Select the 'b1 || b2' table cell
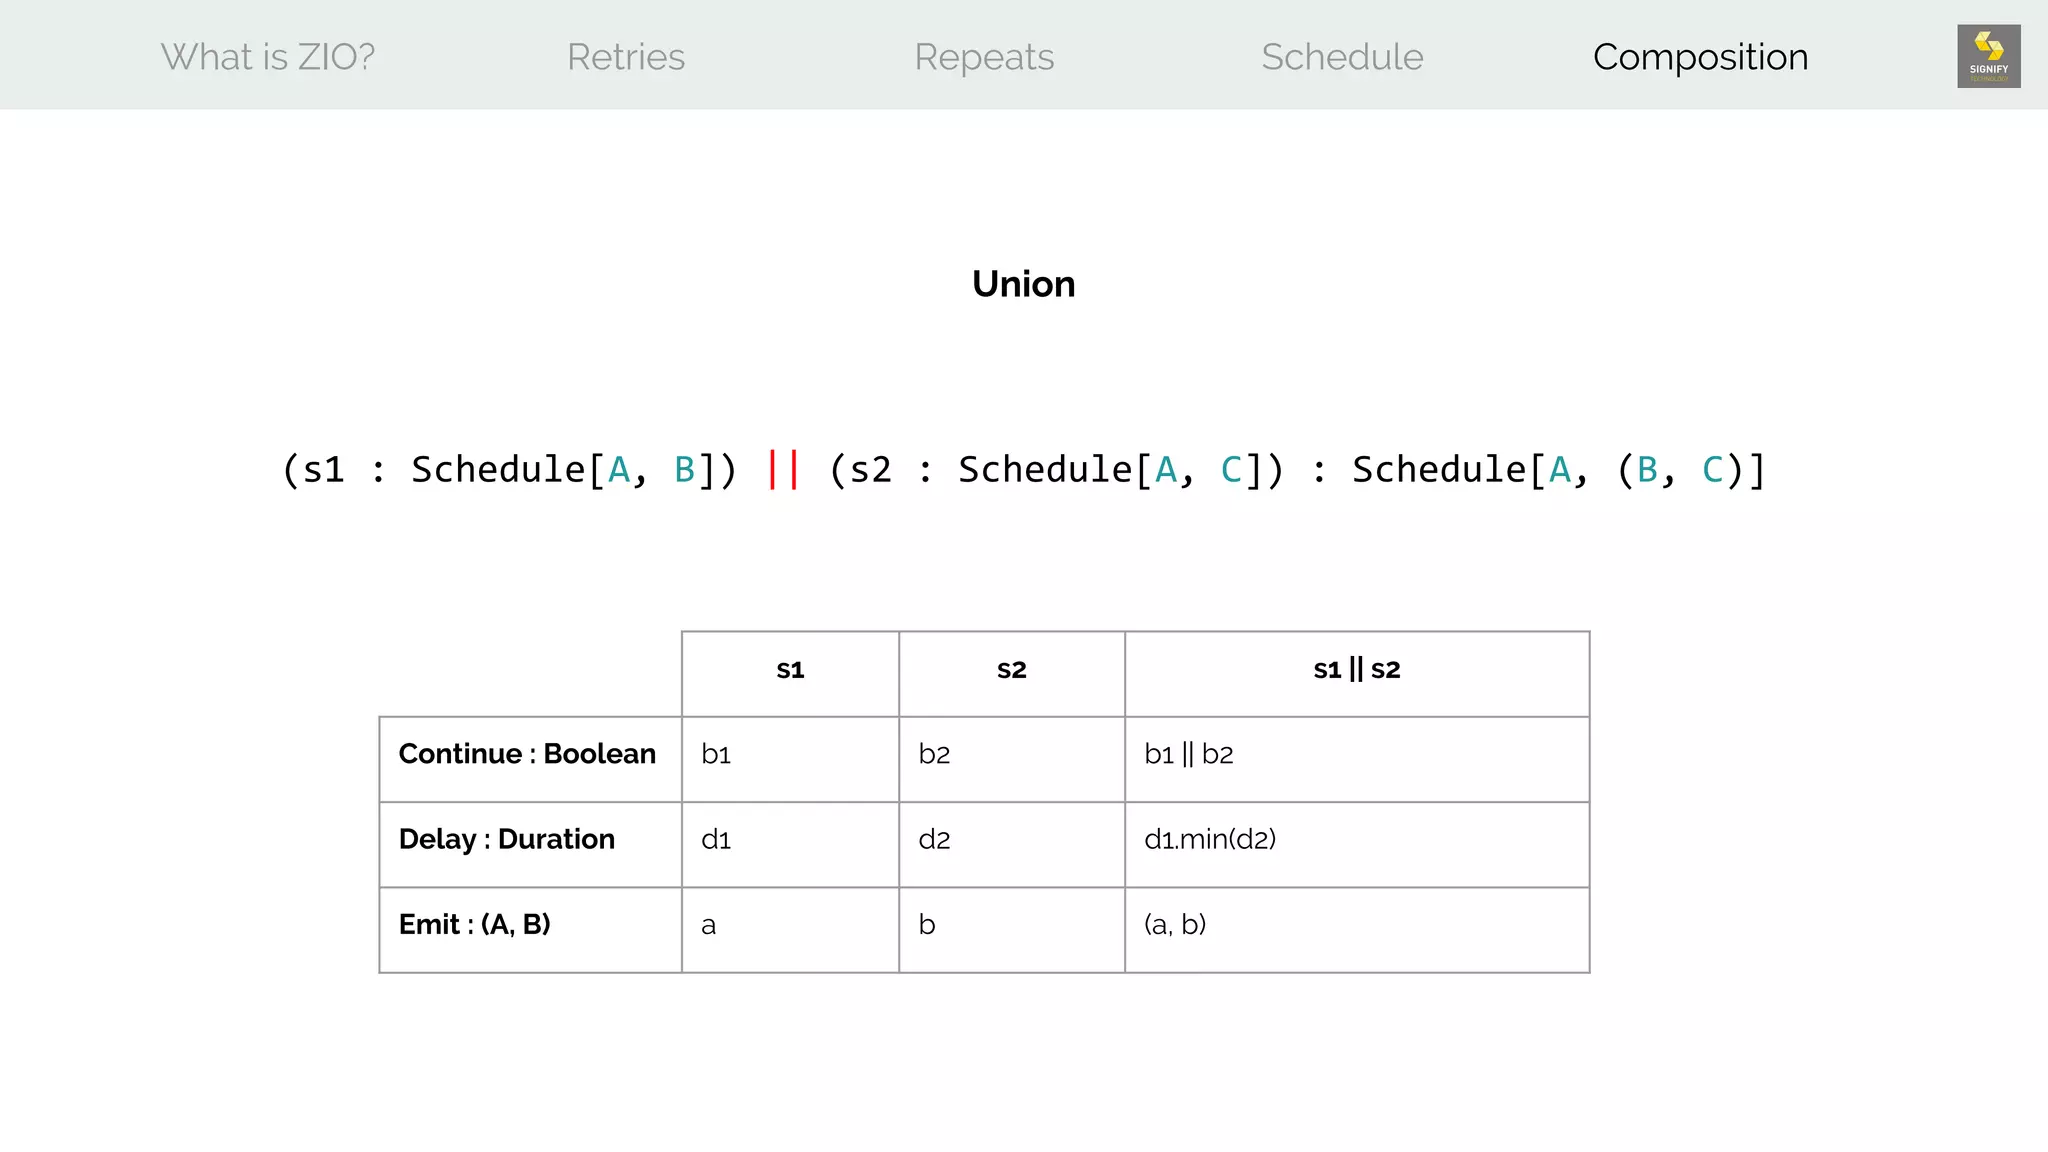 [x=1357, y=759]
